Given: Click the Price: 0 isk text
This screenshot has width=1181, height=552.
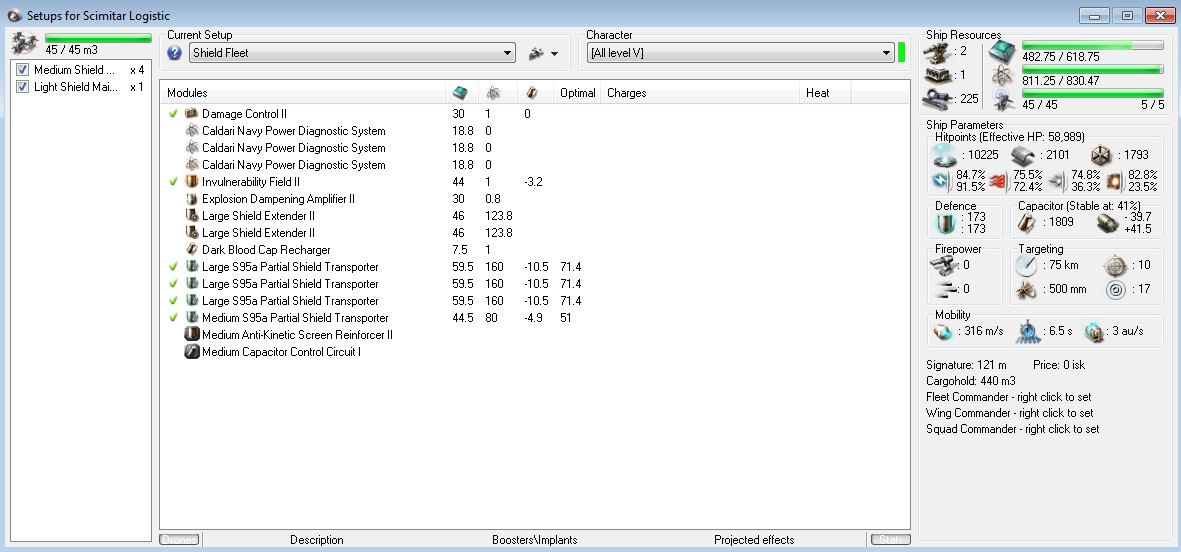Looking at the screenshot, I should (x=1059, y=364).
